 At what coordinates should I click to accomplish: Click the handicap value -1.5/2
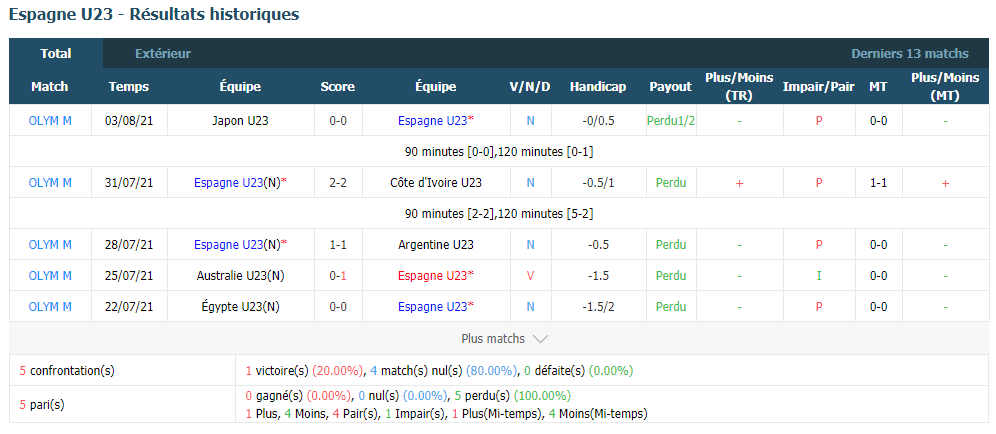click(598, 306)
